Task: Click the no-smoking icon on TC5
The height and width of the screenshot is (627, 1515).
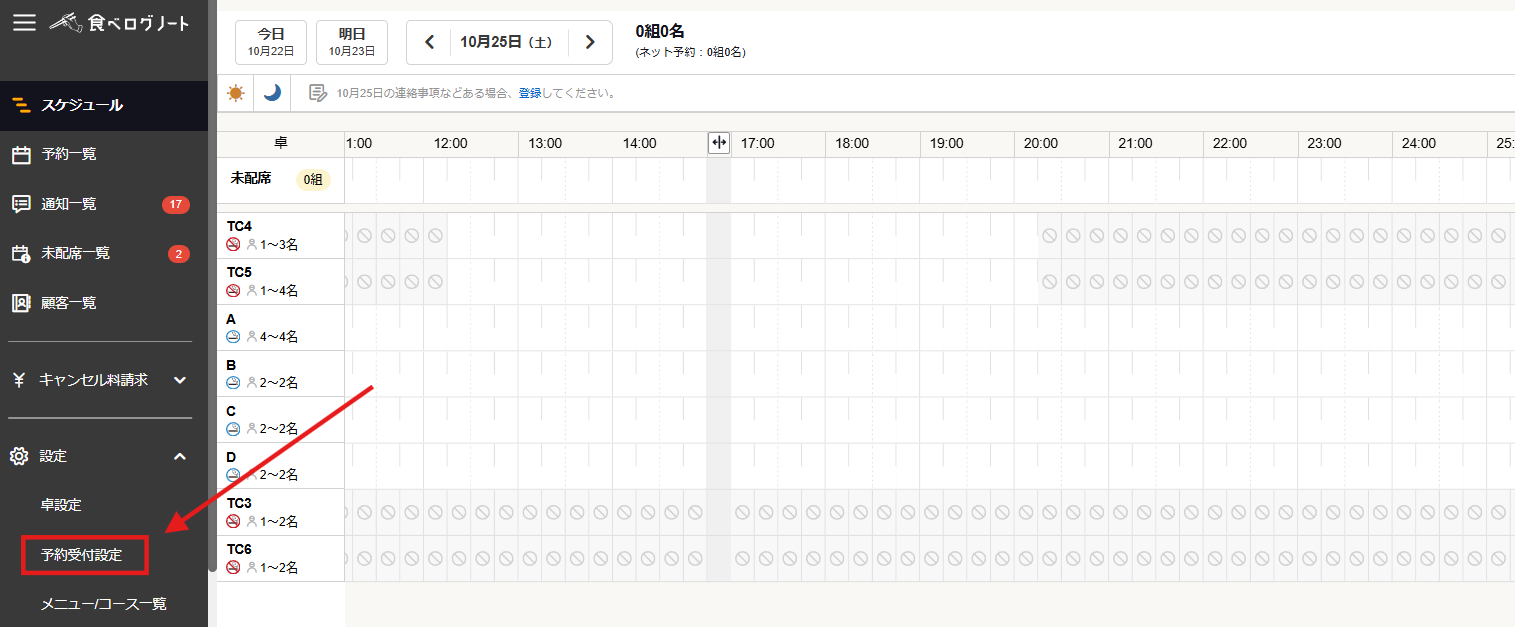Action: pyautogui.click(x=233, y=291)
